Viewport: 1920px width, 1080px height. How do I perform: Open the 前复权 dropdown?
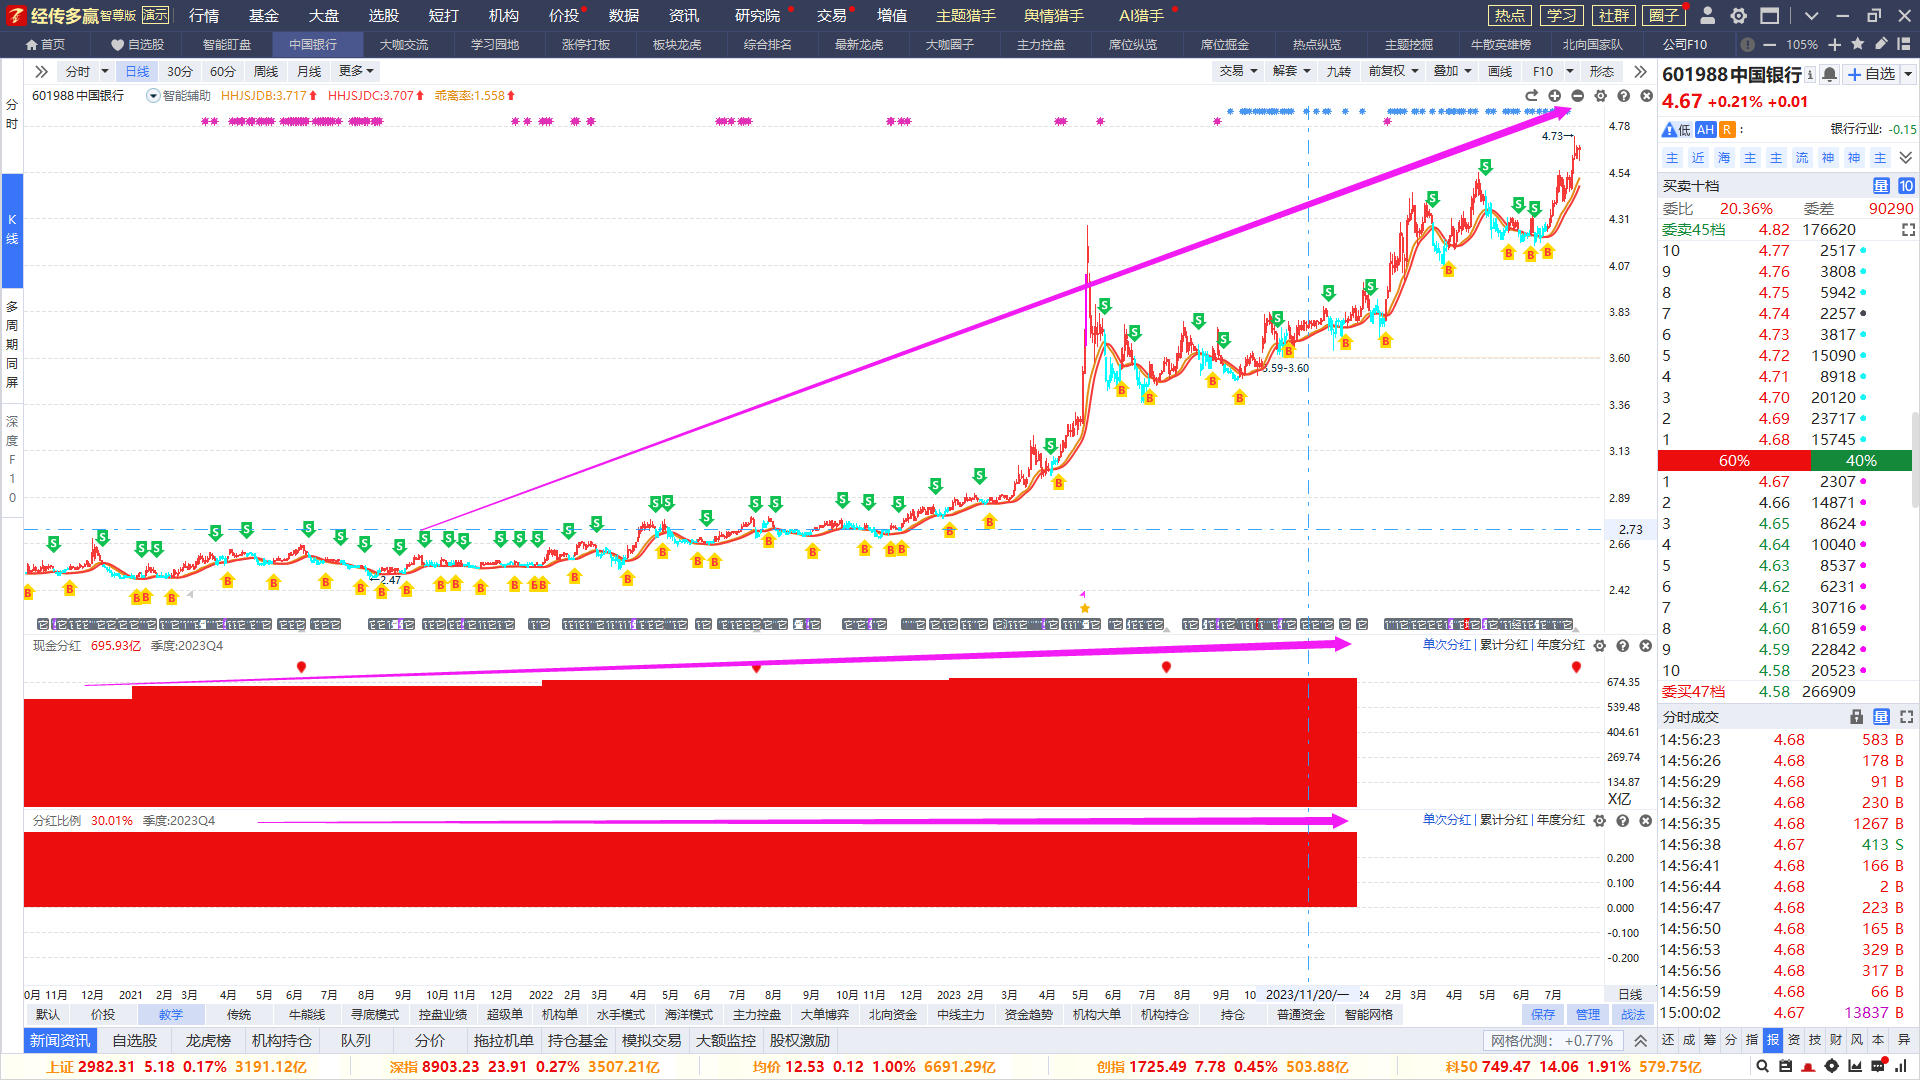click(1394, 71)
